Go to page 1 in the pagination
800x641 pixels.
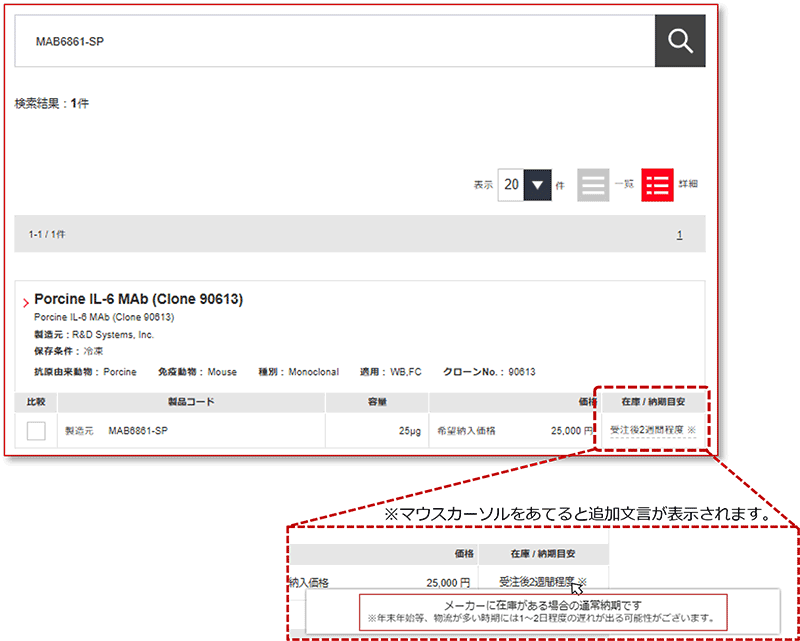679,235
